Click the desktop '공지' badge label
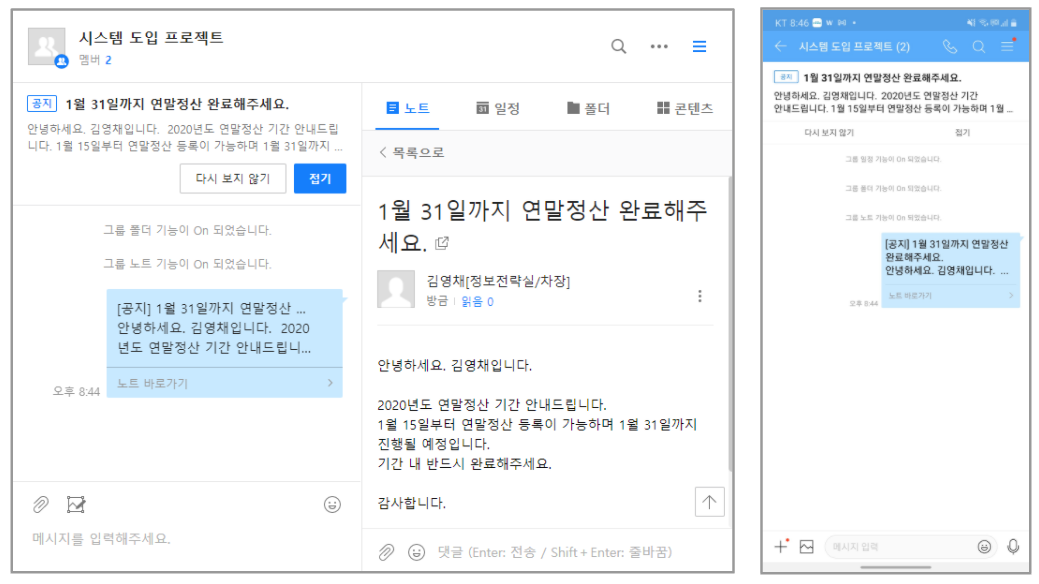 [42, 103]
